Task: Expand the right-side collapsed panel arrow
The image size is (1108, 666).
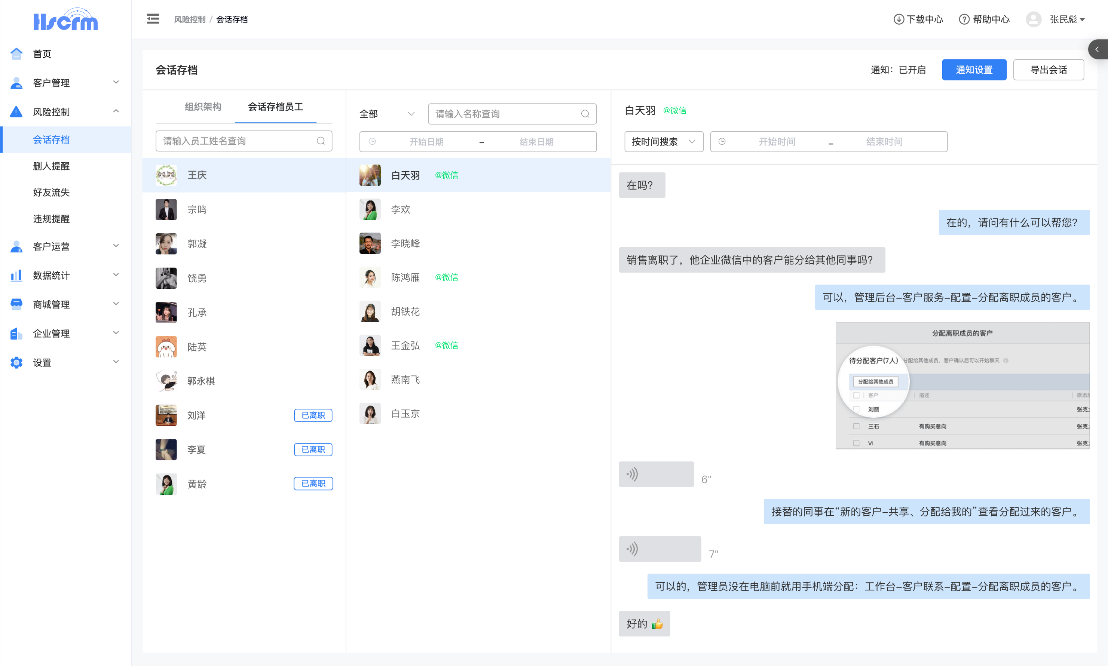Action: tap(1098, 49)
